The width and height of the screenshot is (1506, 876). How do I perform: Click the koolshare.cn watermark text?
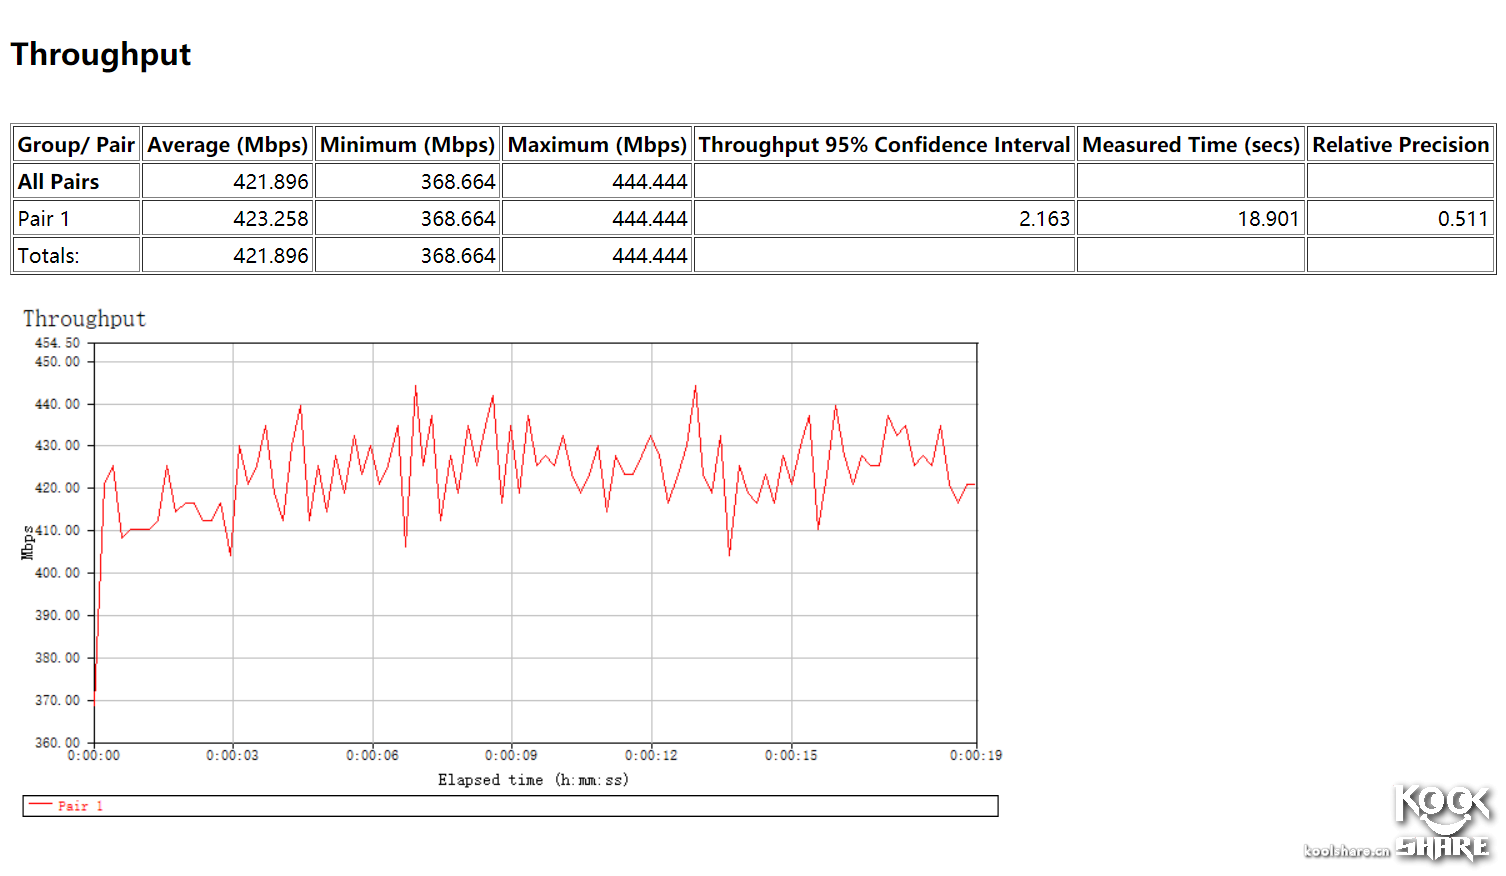click(x=1346, y=851)
